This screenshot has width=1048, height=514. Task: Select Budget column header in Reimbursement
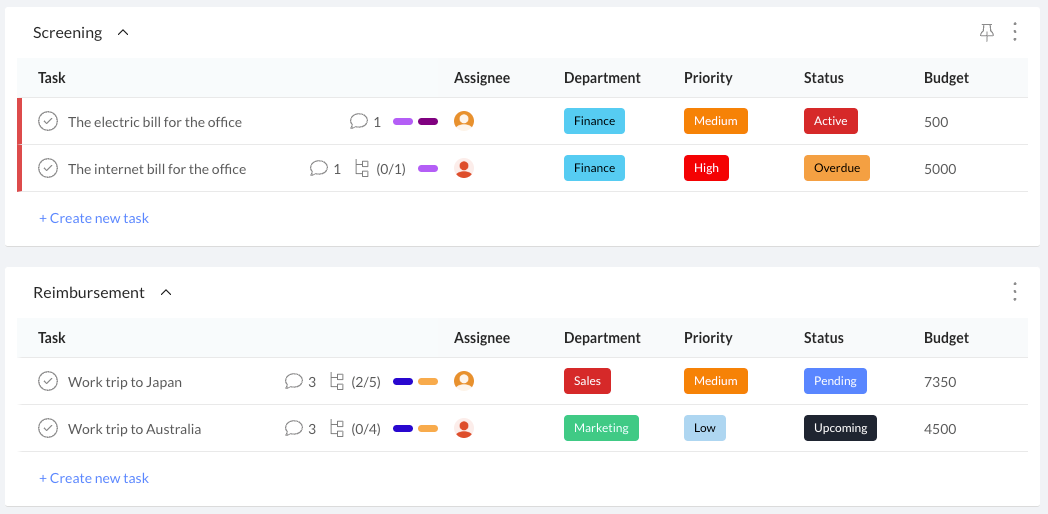(946, 338)
